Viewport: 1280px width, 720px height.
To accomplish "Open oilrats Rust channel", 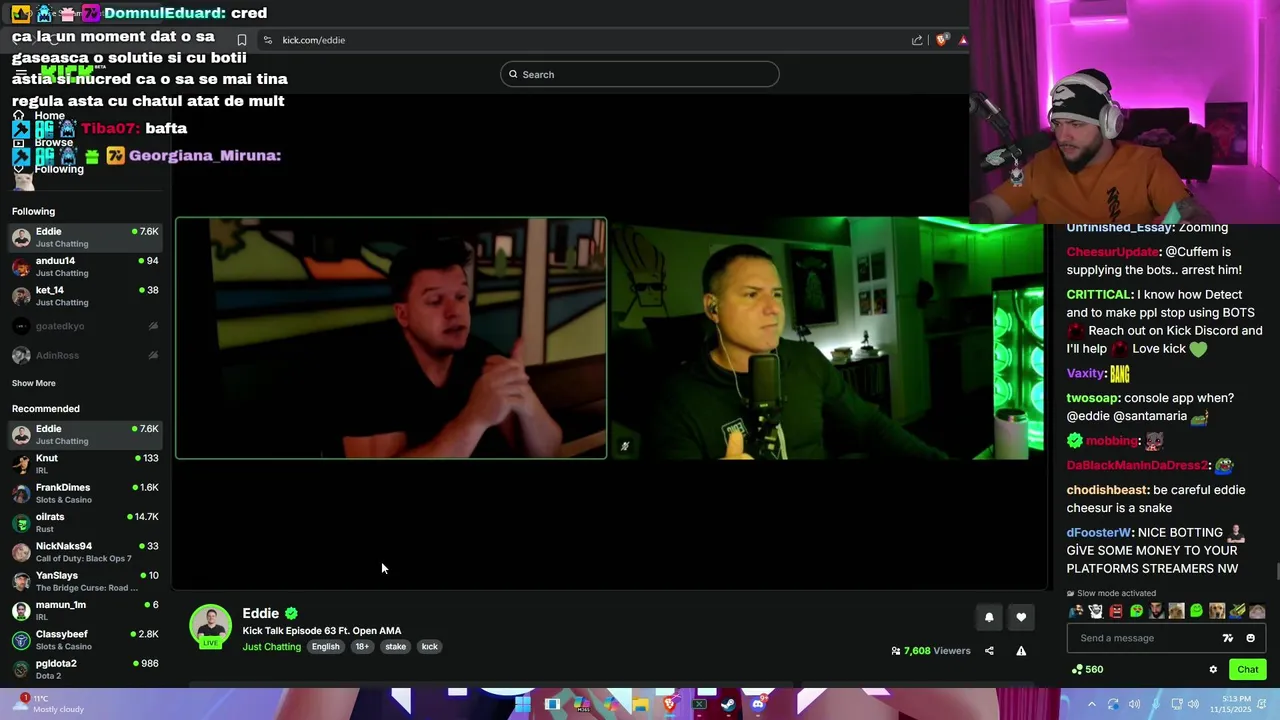I will point(85,522).
